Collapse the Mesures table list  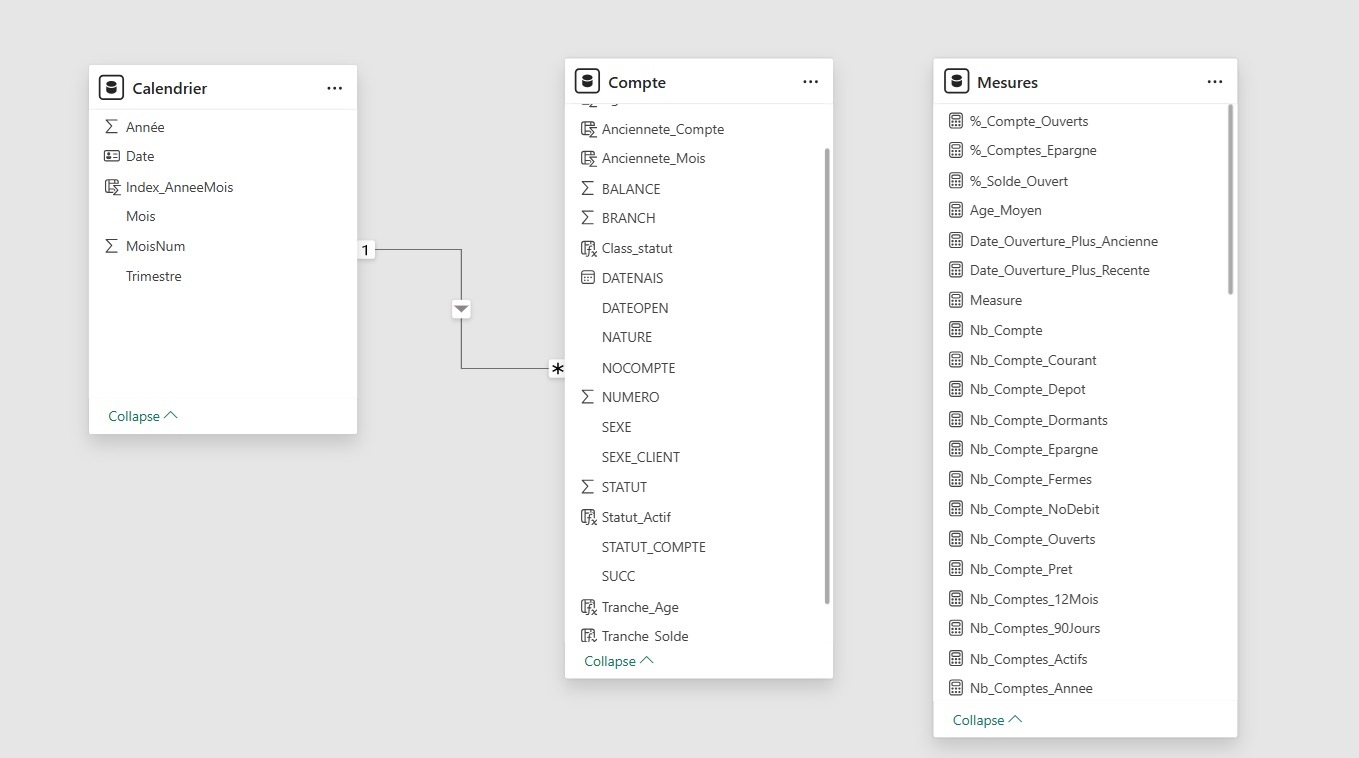pos(987,720)
